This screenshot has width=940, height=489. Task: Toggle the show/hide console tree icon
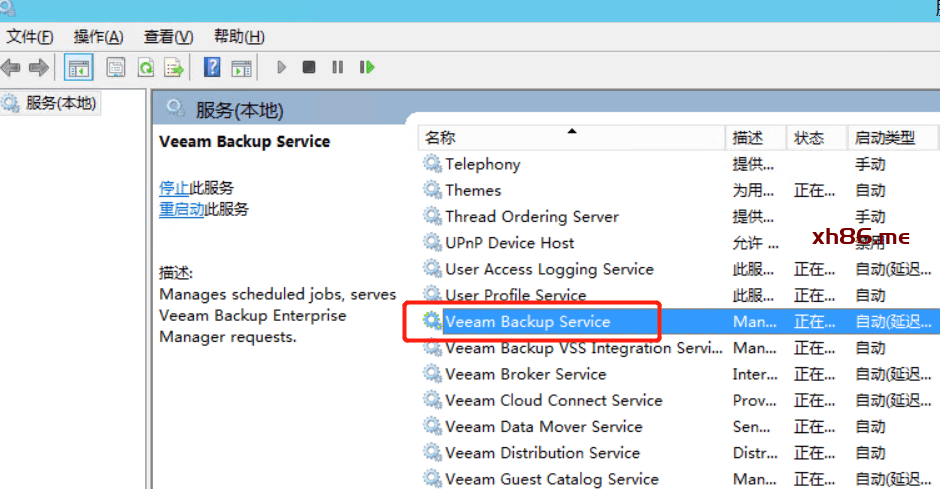[x=79, y=67]
